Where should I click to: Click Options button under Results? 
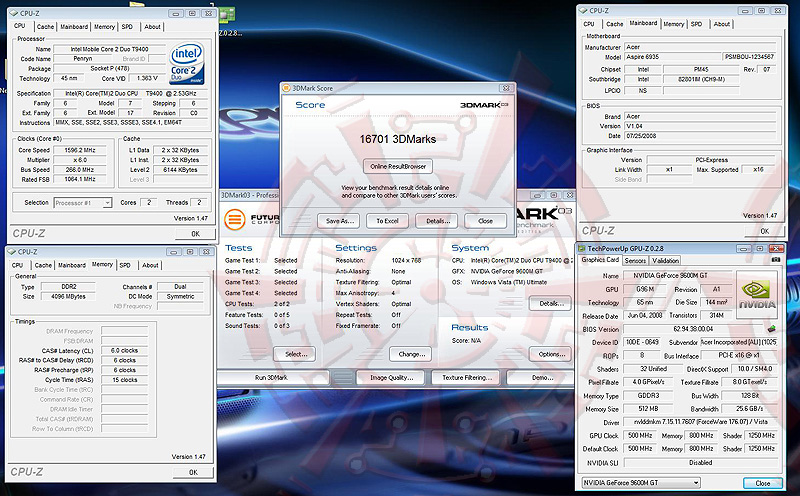[x=551, y=354]
